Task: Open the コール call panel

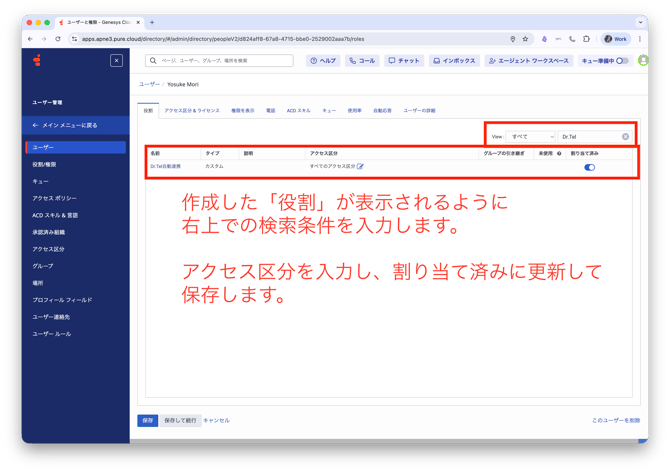Action: pyautogui.click(x=362, y=61)
